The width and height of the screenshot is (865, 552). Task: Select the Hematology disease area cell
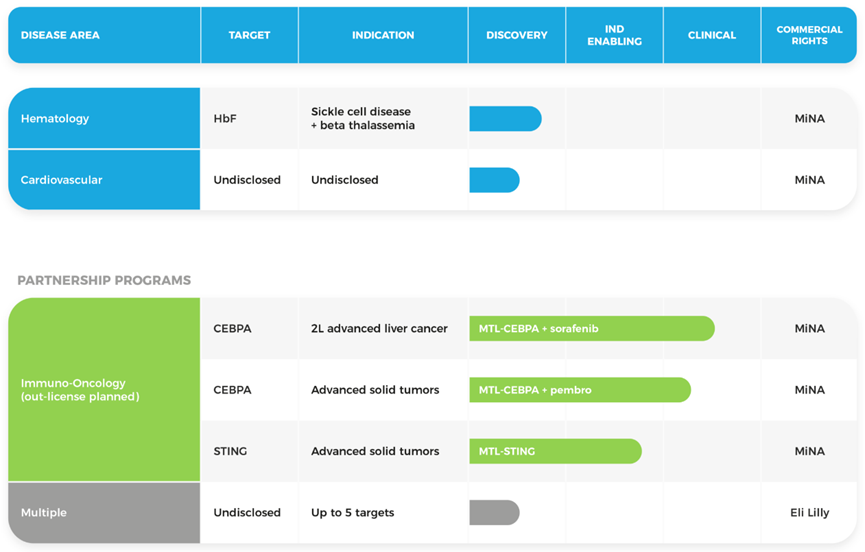pos(104,119)
